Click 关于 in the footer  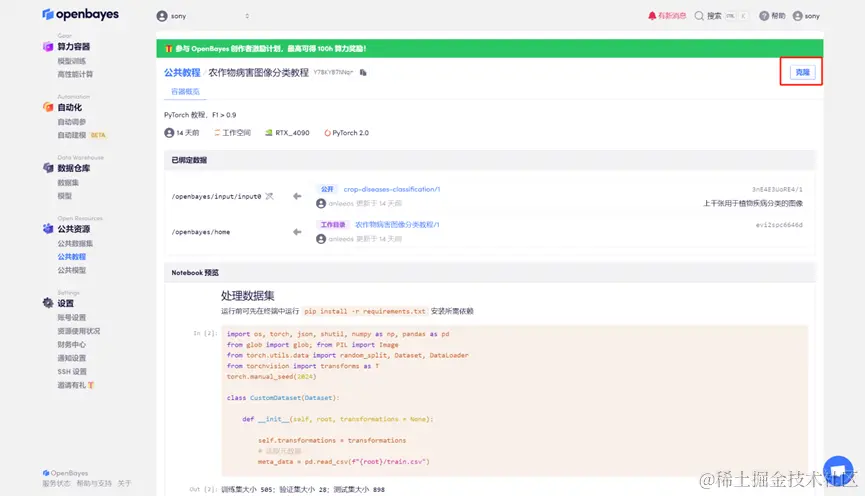[124, 483]
